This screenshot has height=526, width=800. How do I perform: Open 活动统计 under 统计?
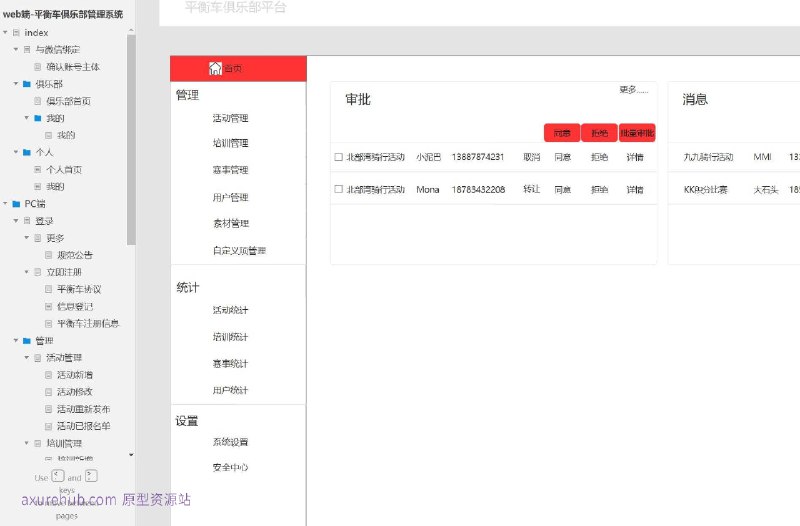[x=231, y=310]
